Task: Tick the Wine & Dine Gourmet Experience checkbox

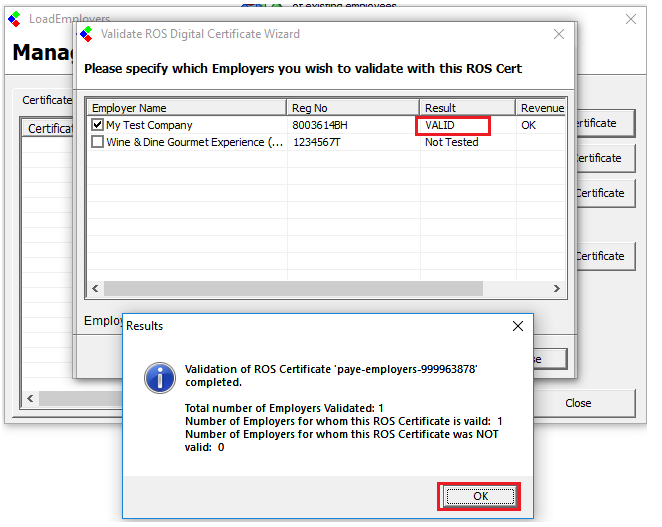Action: [x=97, y=143]
